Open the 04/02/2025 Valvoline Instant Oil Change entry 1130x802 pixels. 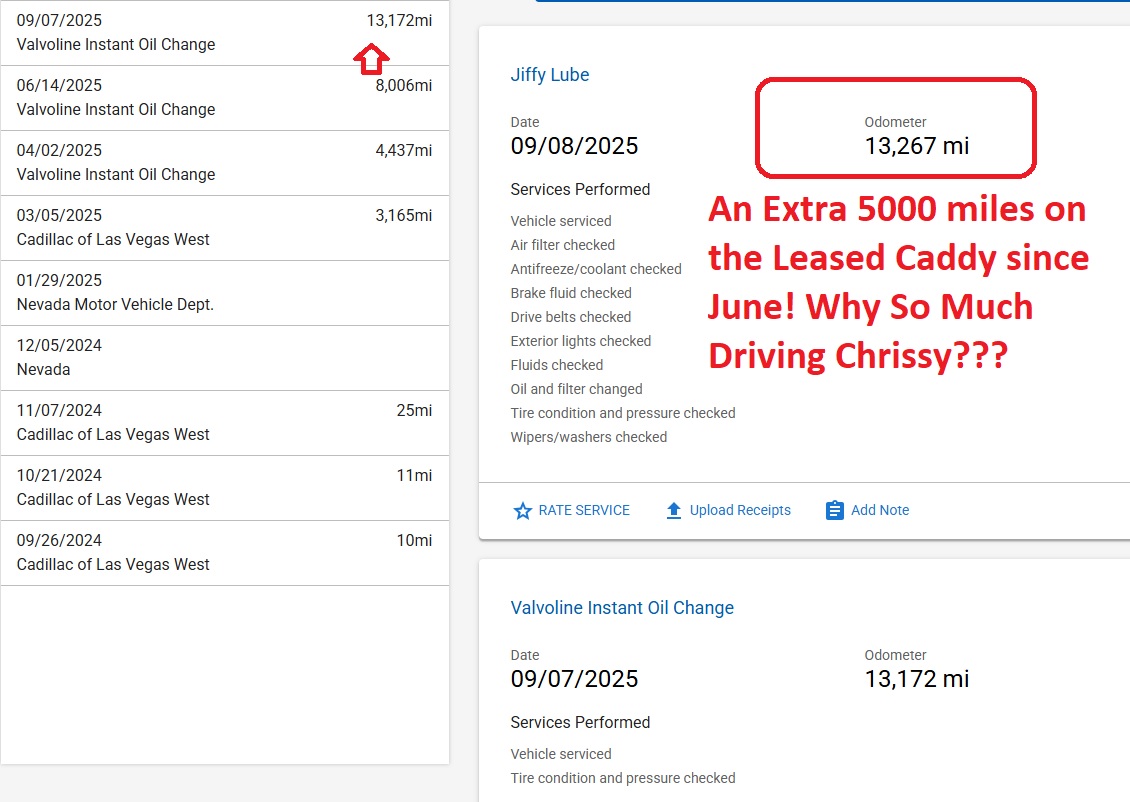225,163
